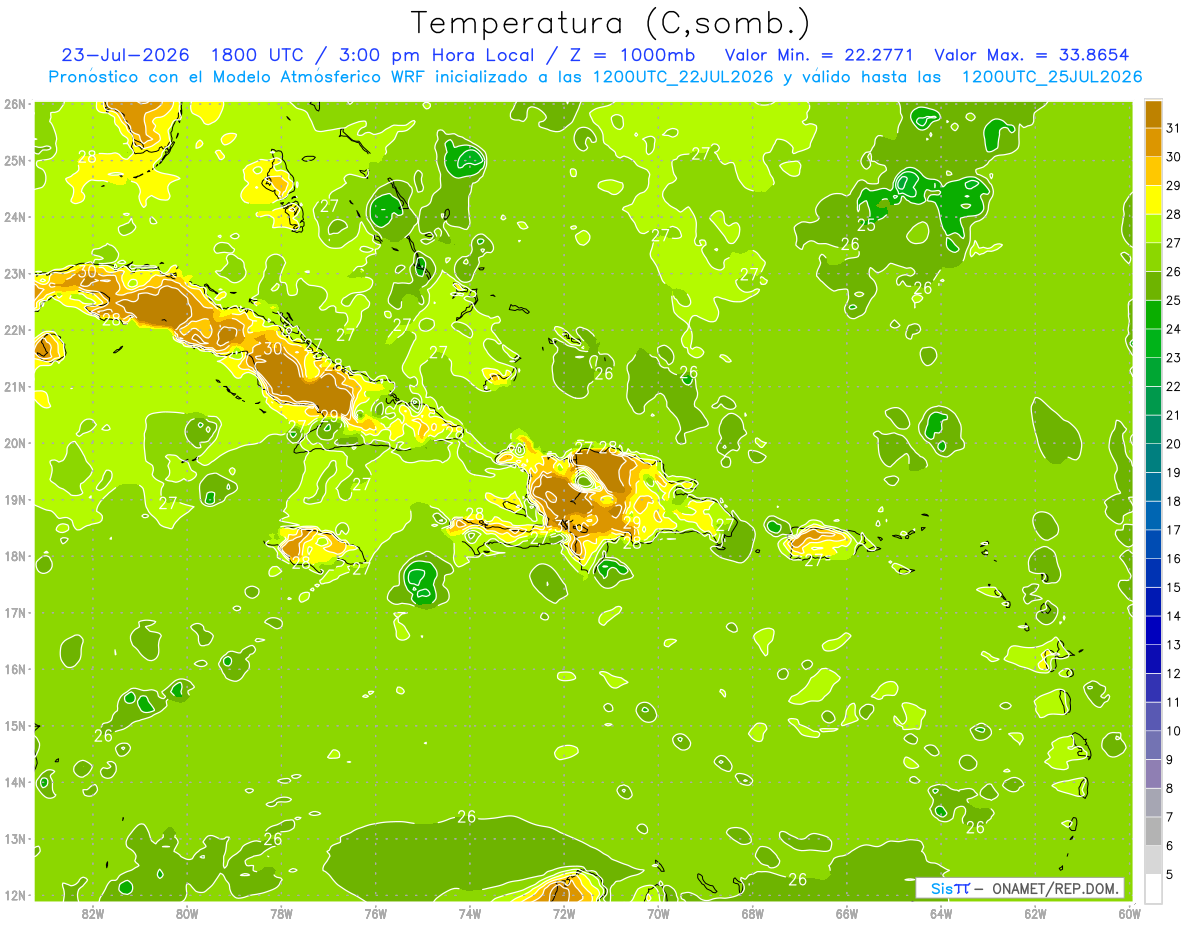Click the 21N latitude axis label

(x=15, y=386)
